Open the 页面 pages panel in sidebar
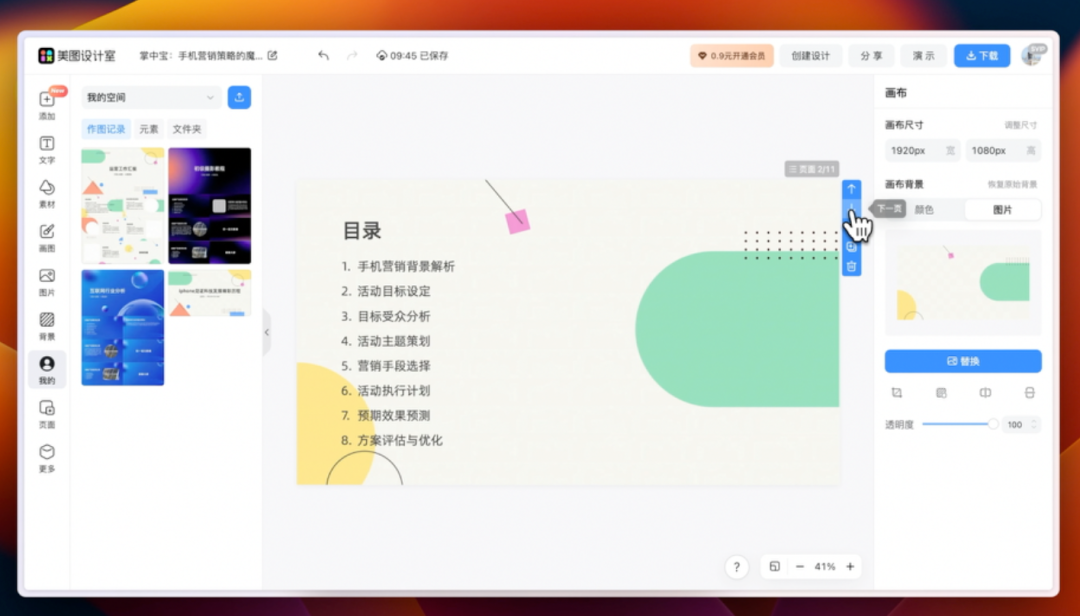1080x616 pixels. point(46,411)
